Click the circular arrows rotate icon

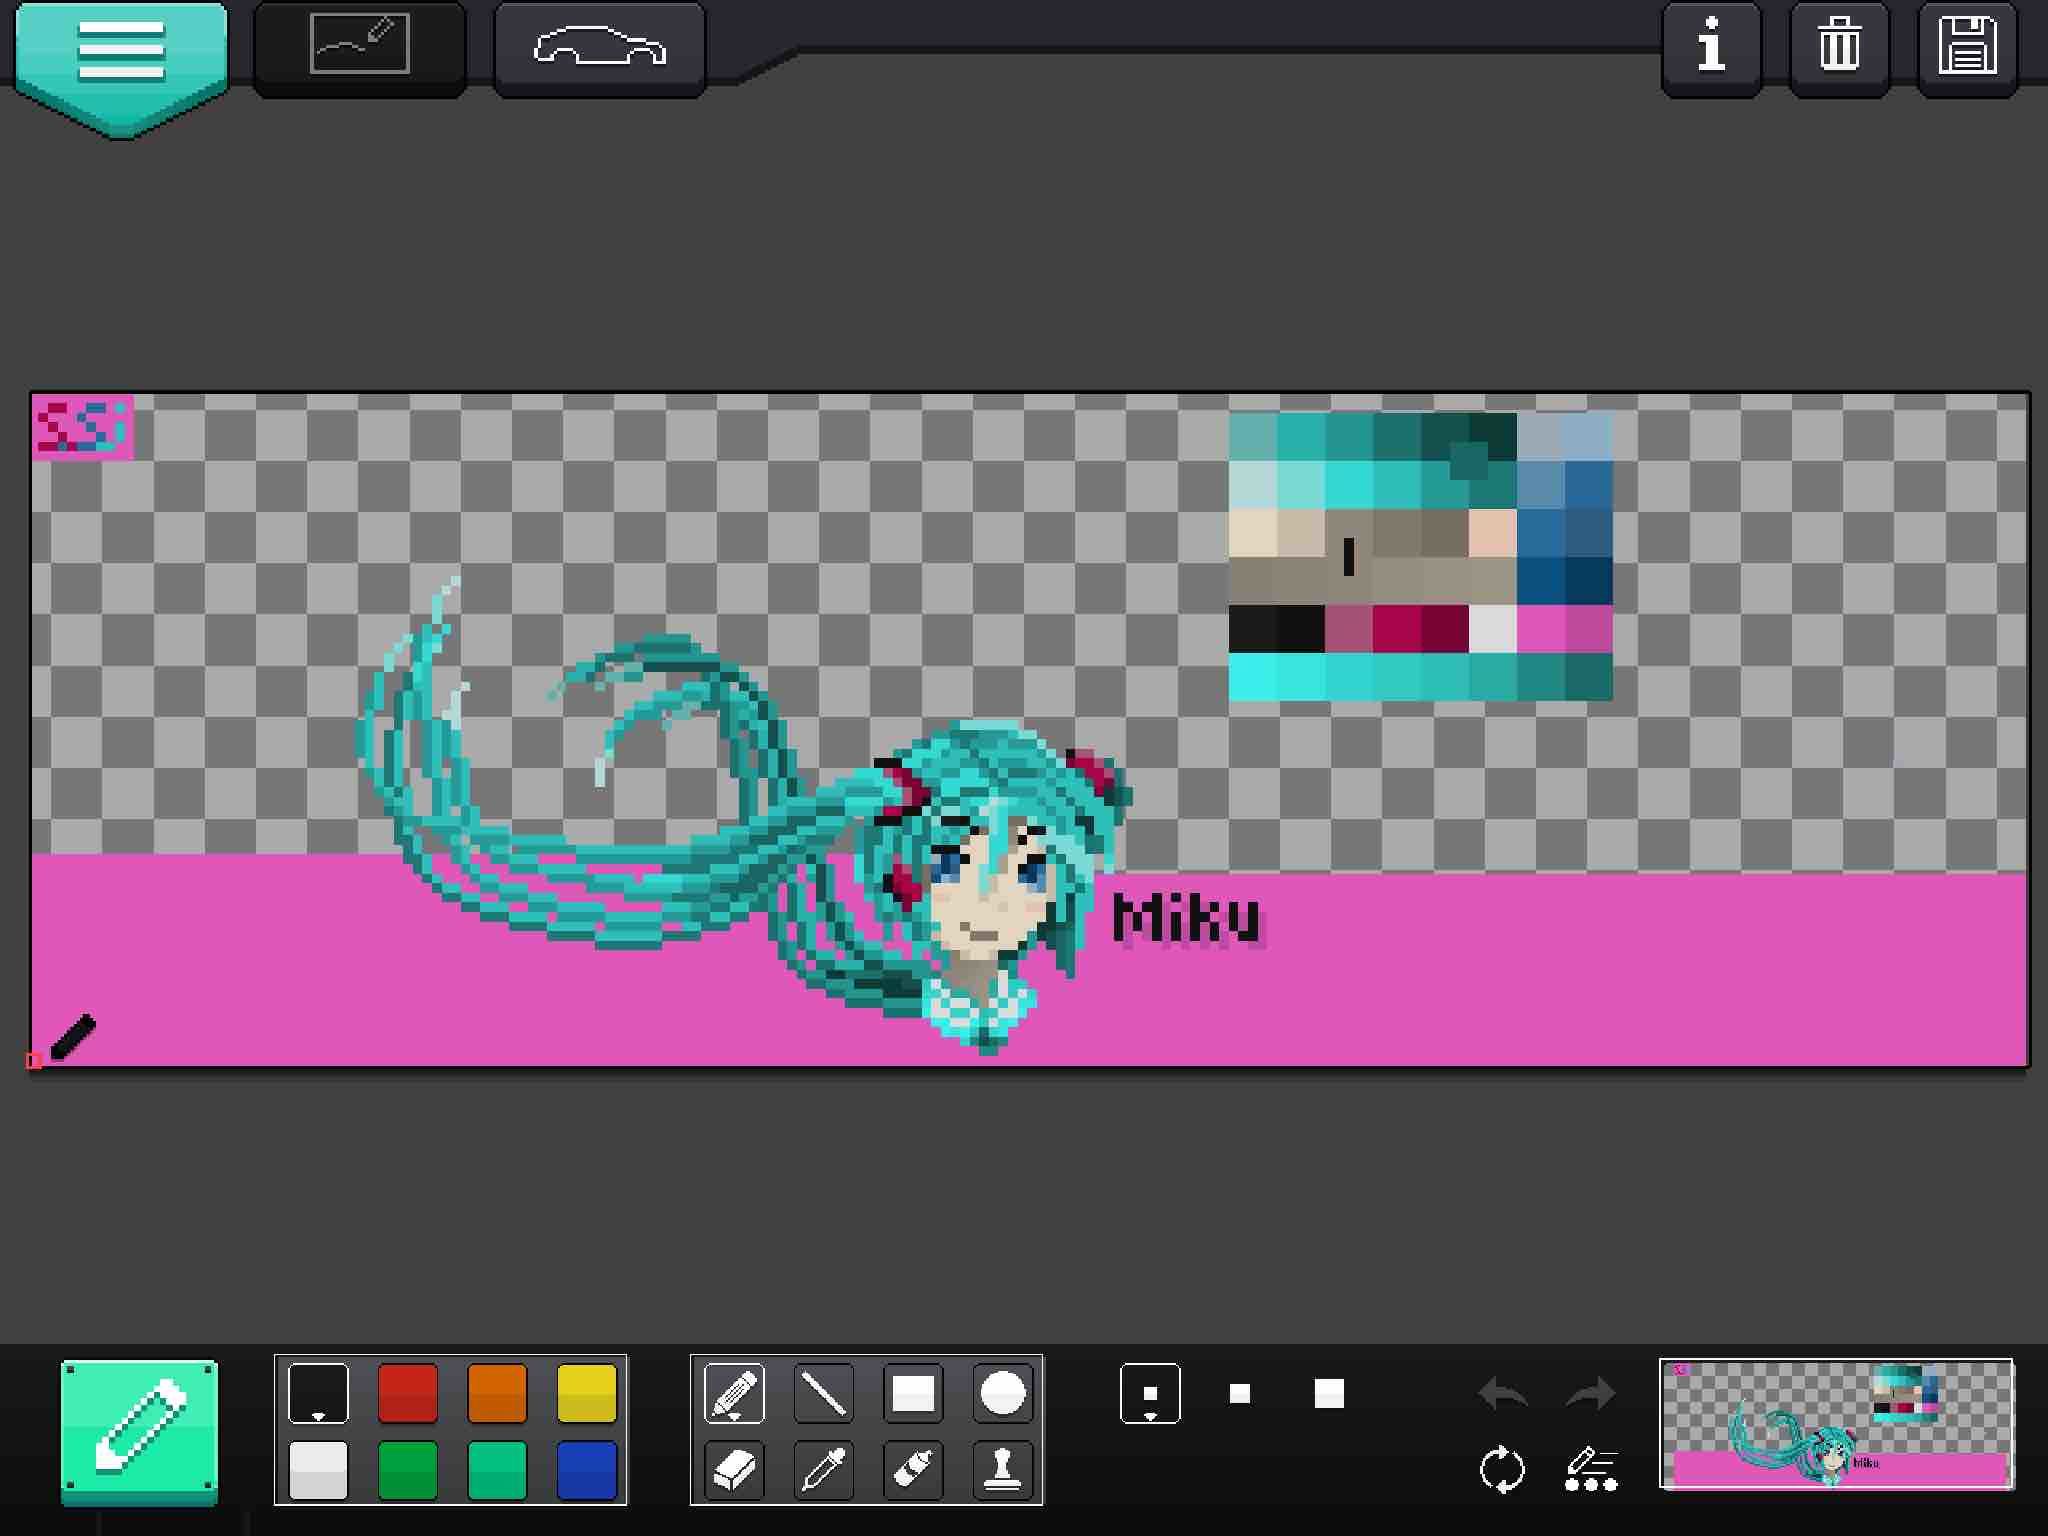pos(1502,1470)
